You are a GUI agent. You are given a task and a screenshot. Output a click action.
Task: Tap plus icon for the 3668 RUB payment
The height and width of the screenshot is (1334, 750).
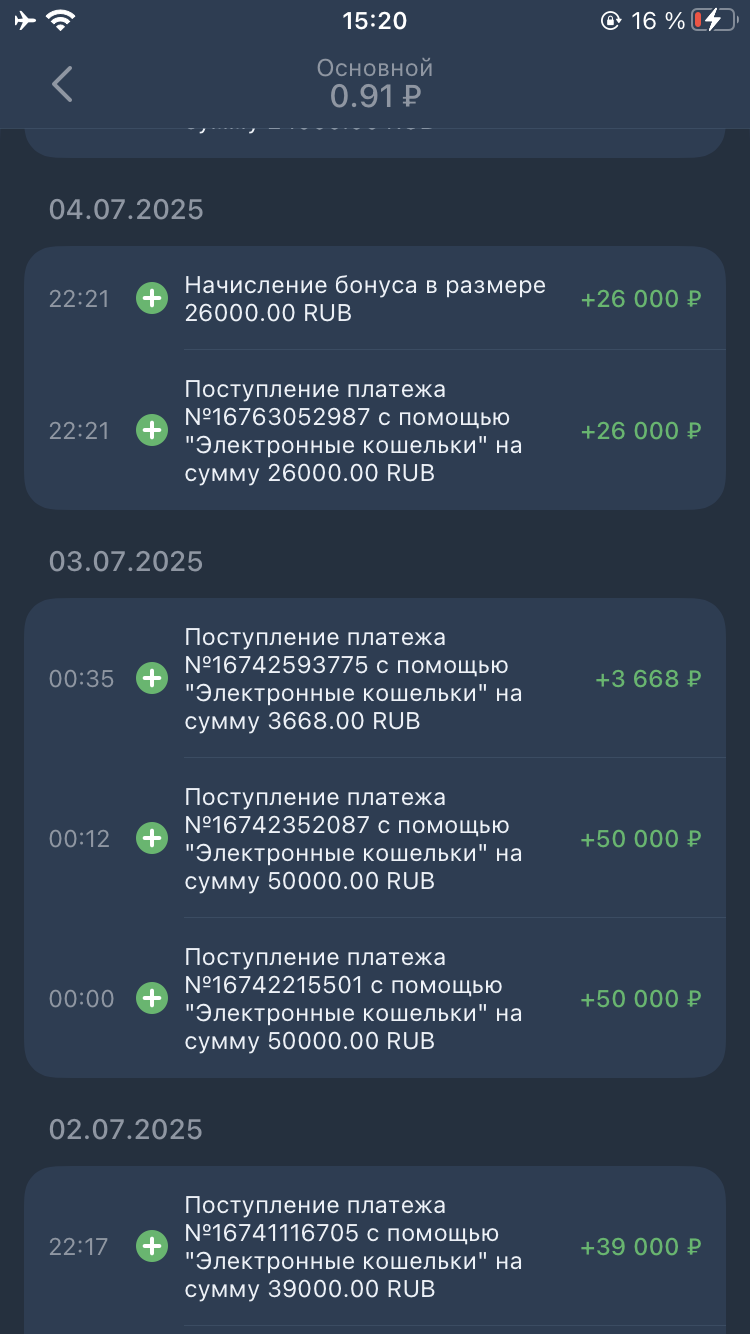[x=152, y=679]
